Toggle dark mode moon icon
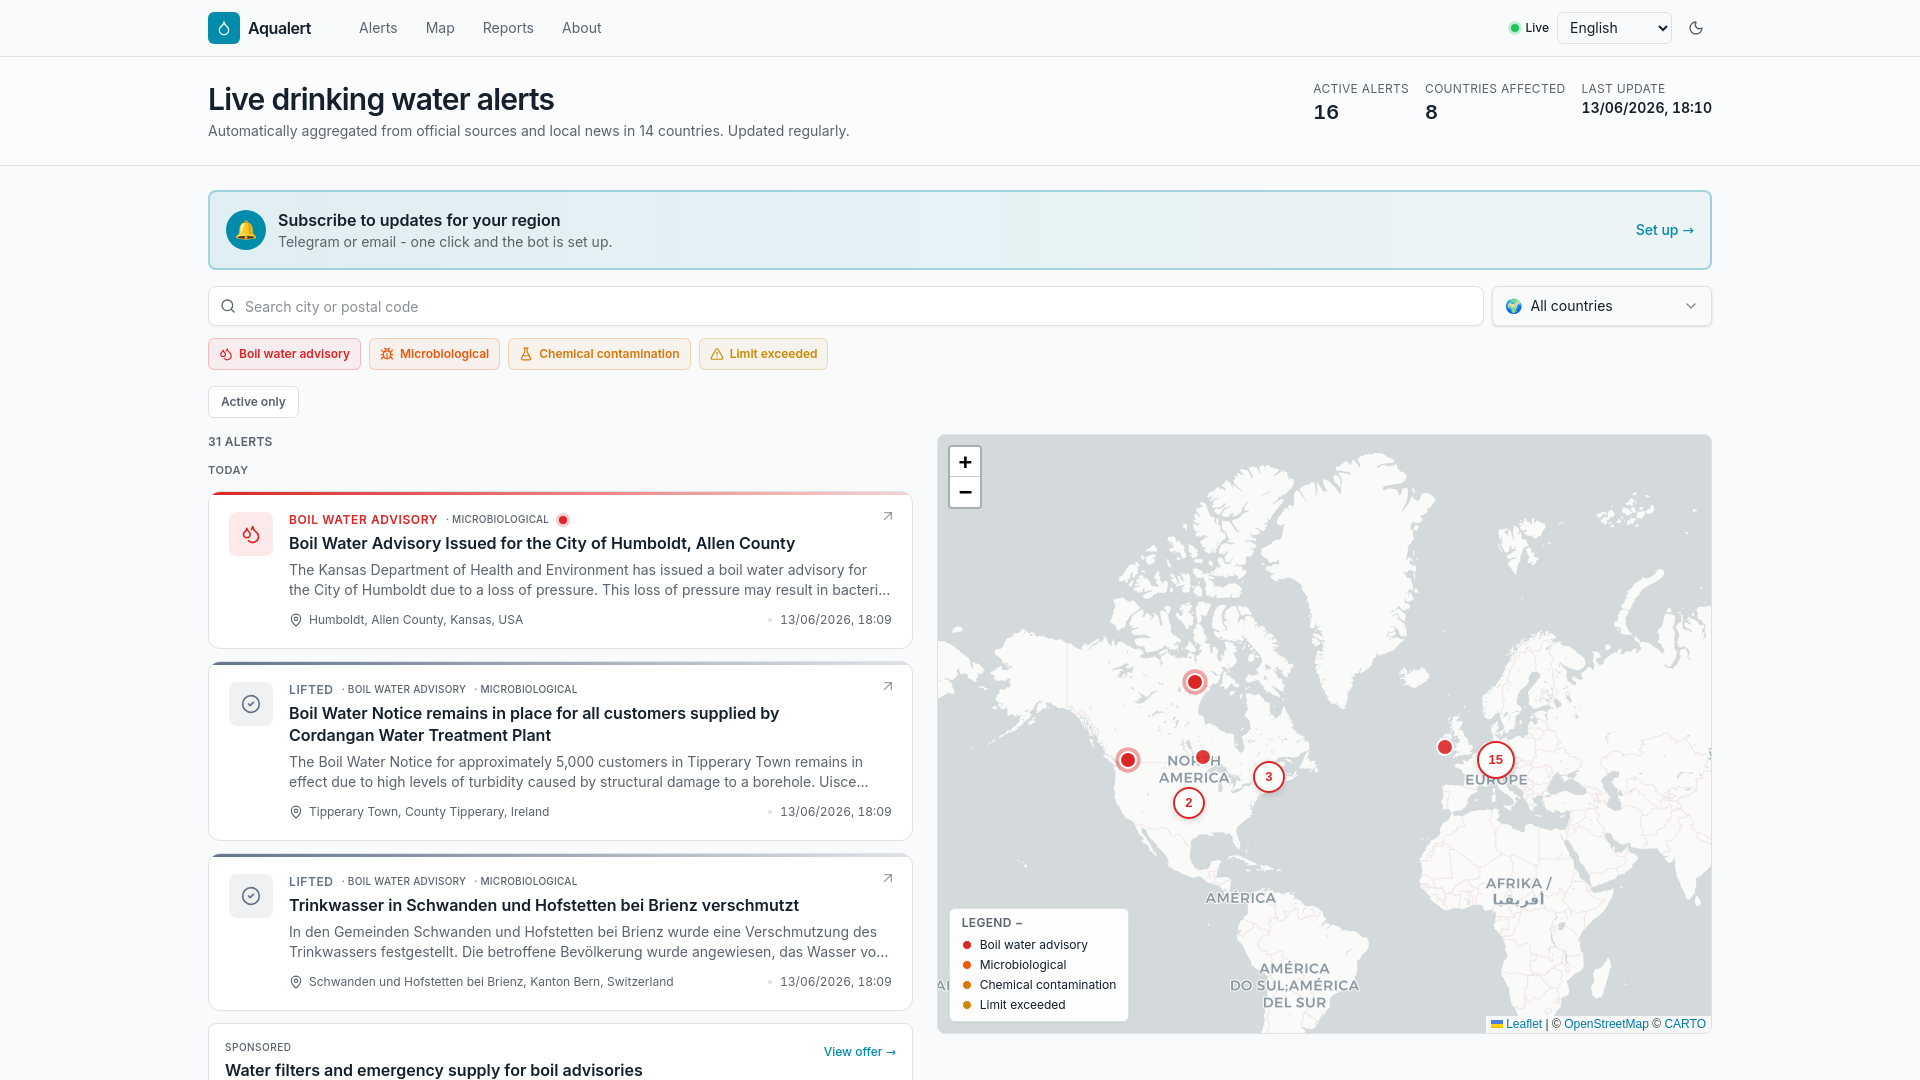This screenshot has height=1080, width=1920. [1696, 28]
